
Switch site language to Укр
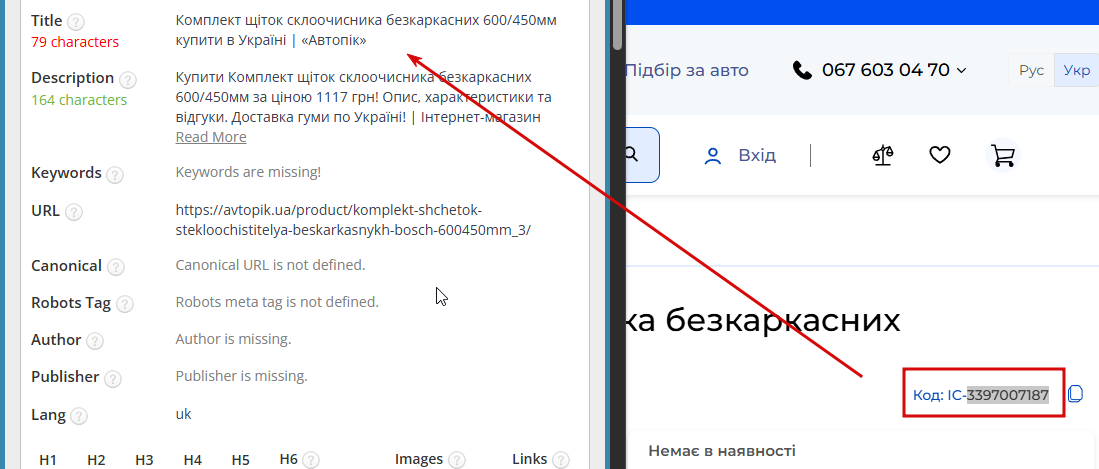tap(1076, 71)
